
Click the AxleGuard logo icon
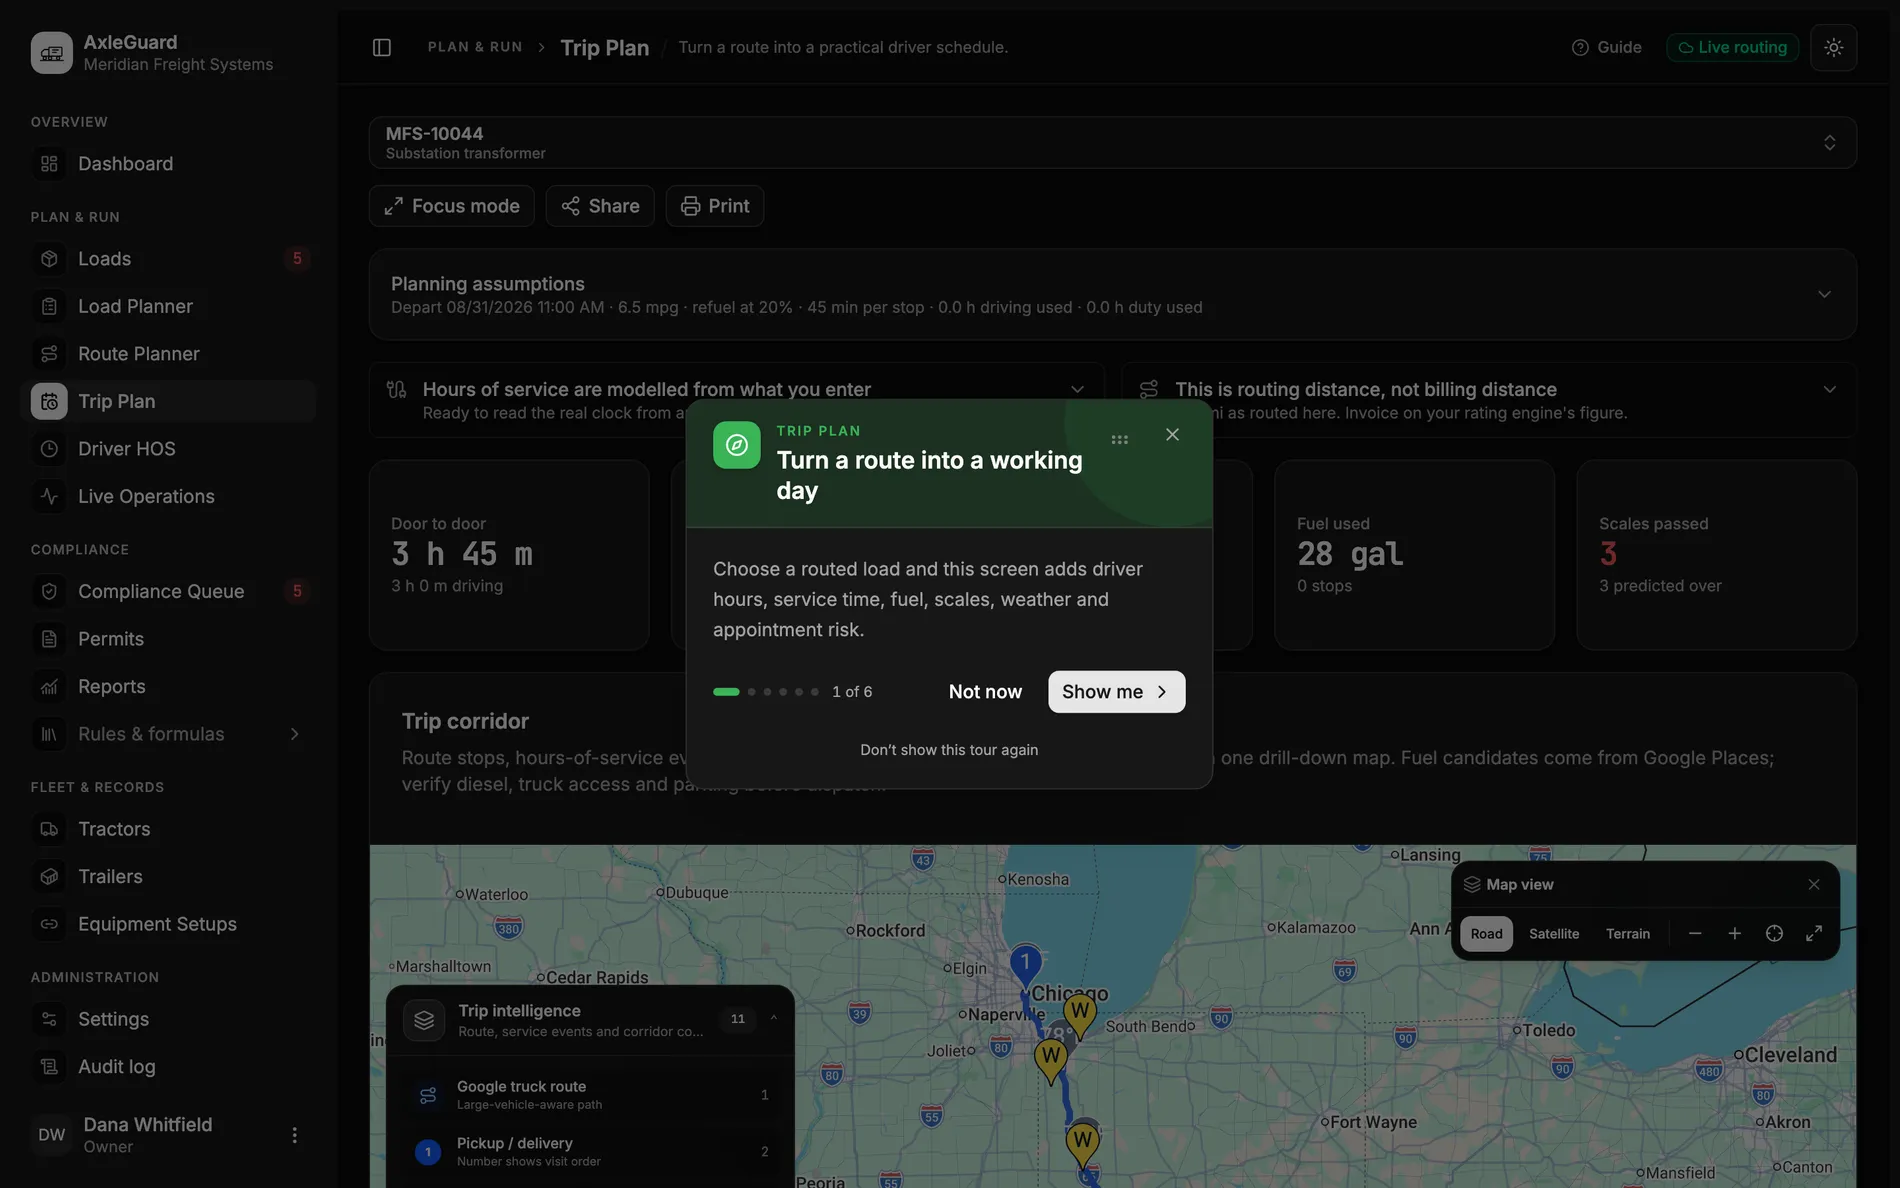coord(51,52)
